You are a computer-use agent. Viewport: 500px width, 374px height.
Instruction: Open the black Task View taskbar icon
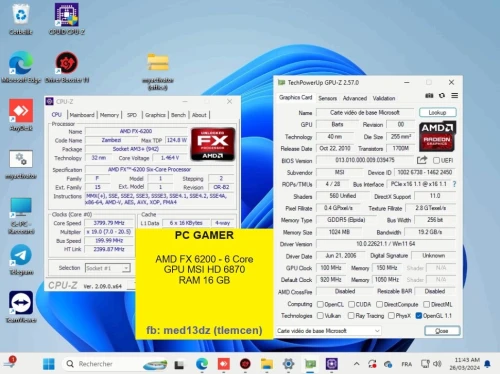tap(179, 365)
